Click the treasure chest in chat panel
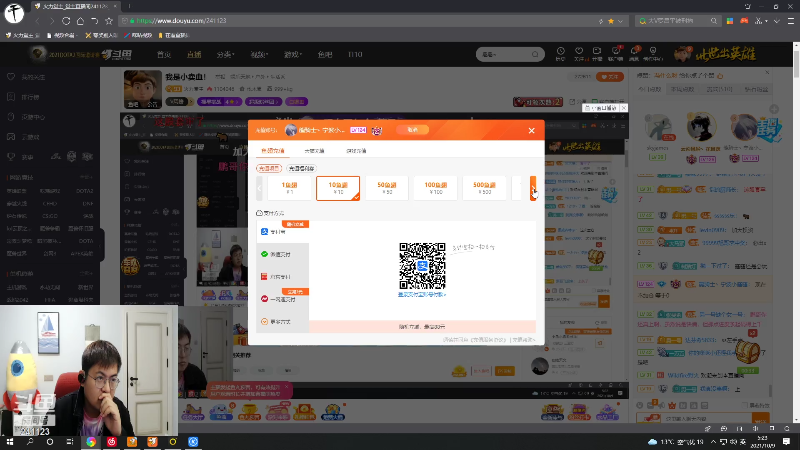 [747, 352]
